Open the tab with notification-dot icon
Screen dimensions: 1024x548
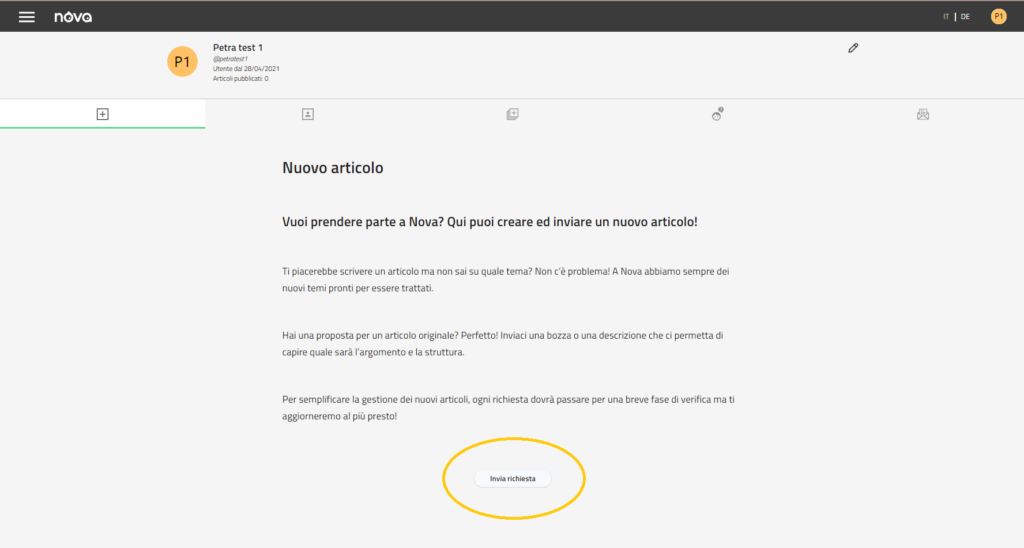[x=717, y=114]
